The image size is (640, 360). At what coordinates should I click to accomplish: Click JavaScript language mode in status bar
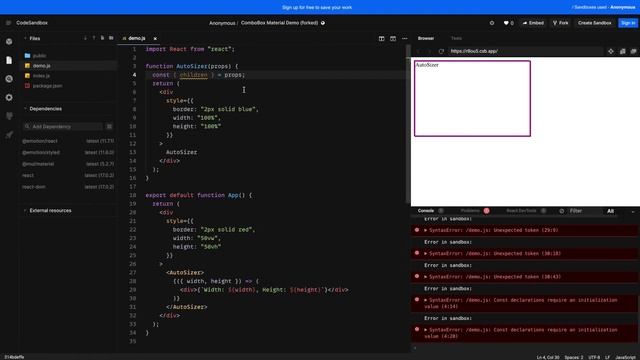(x=626, y=357)
